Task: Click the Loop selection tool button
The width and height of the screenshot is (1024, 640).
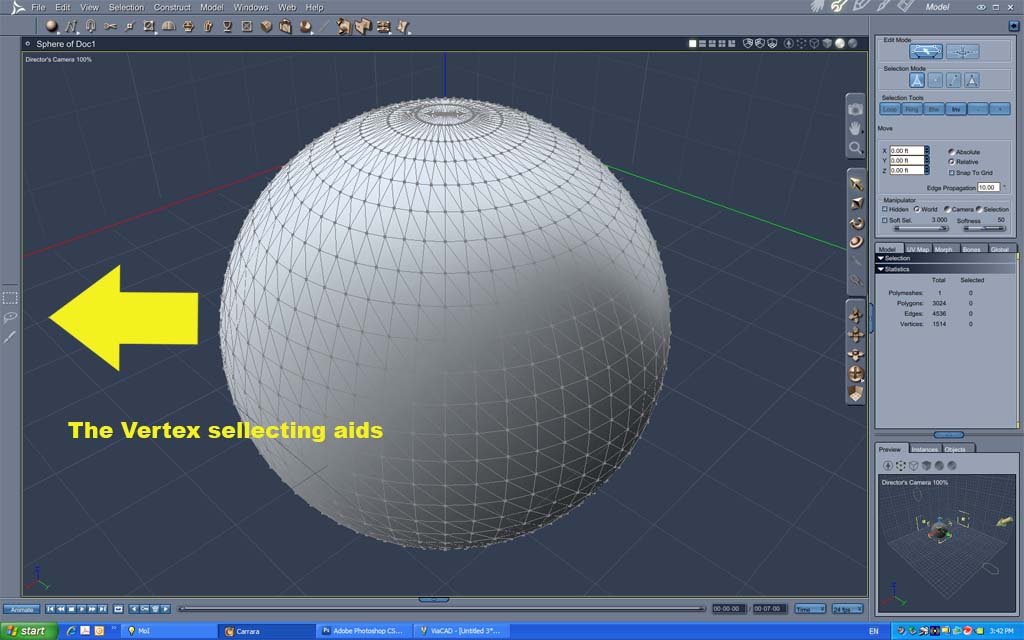Action: point(890,109)
